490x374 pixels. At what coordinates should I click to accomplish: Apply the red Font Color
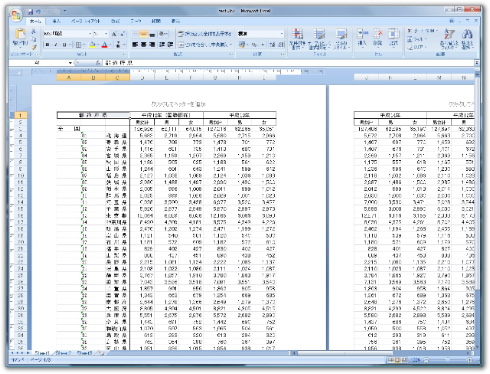(x=105, y=45)
